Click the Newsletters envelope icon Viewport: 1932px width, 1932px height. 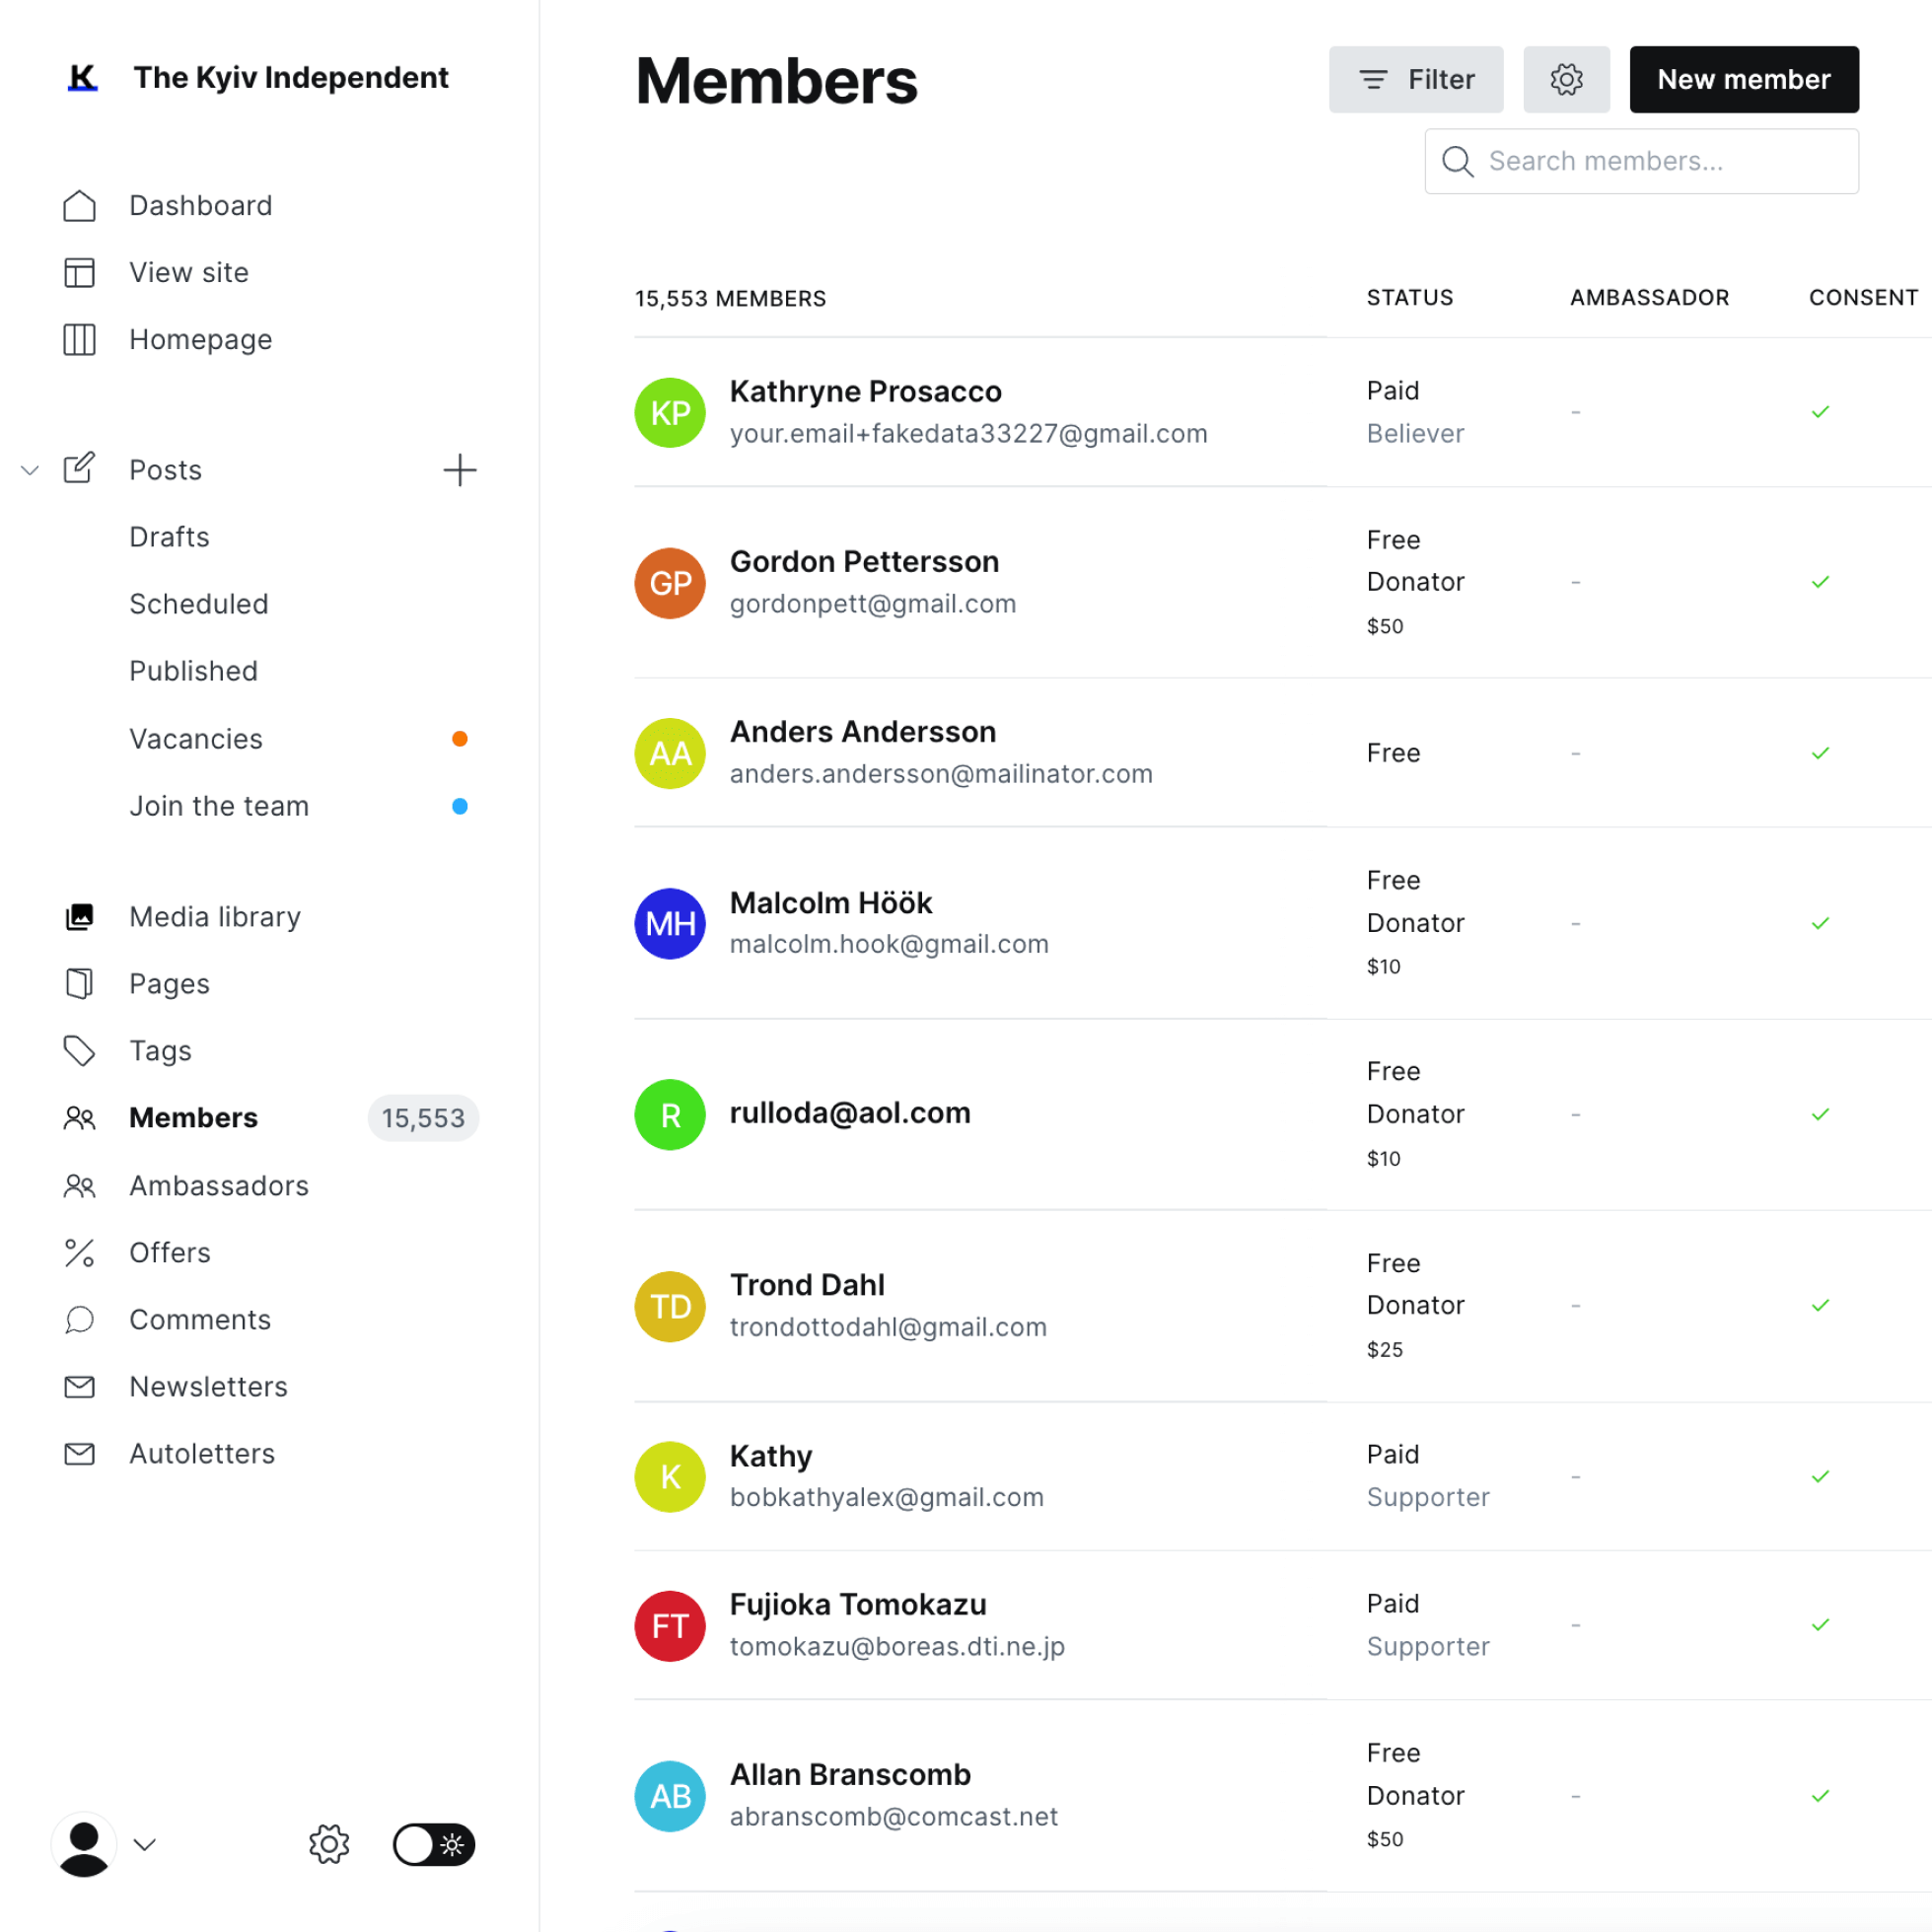[79, 1386]
